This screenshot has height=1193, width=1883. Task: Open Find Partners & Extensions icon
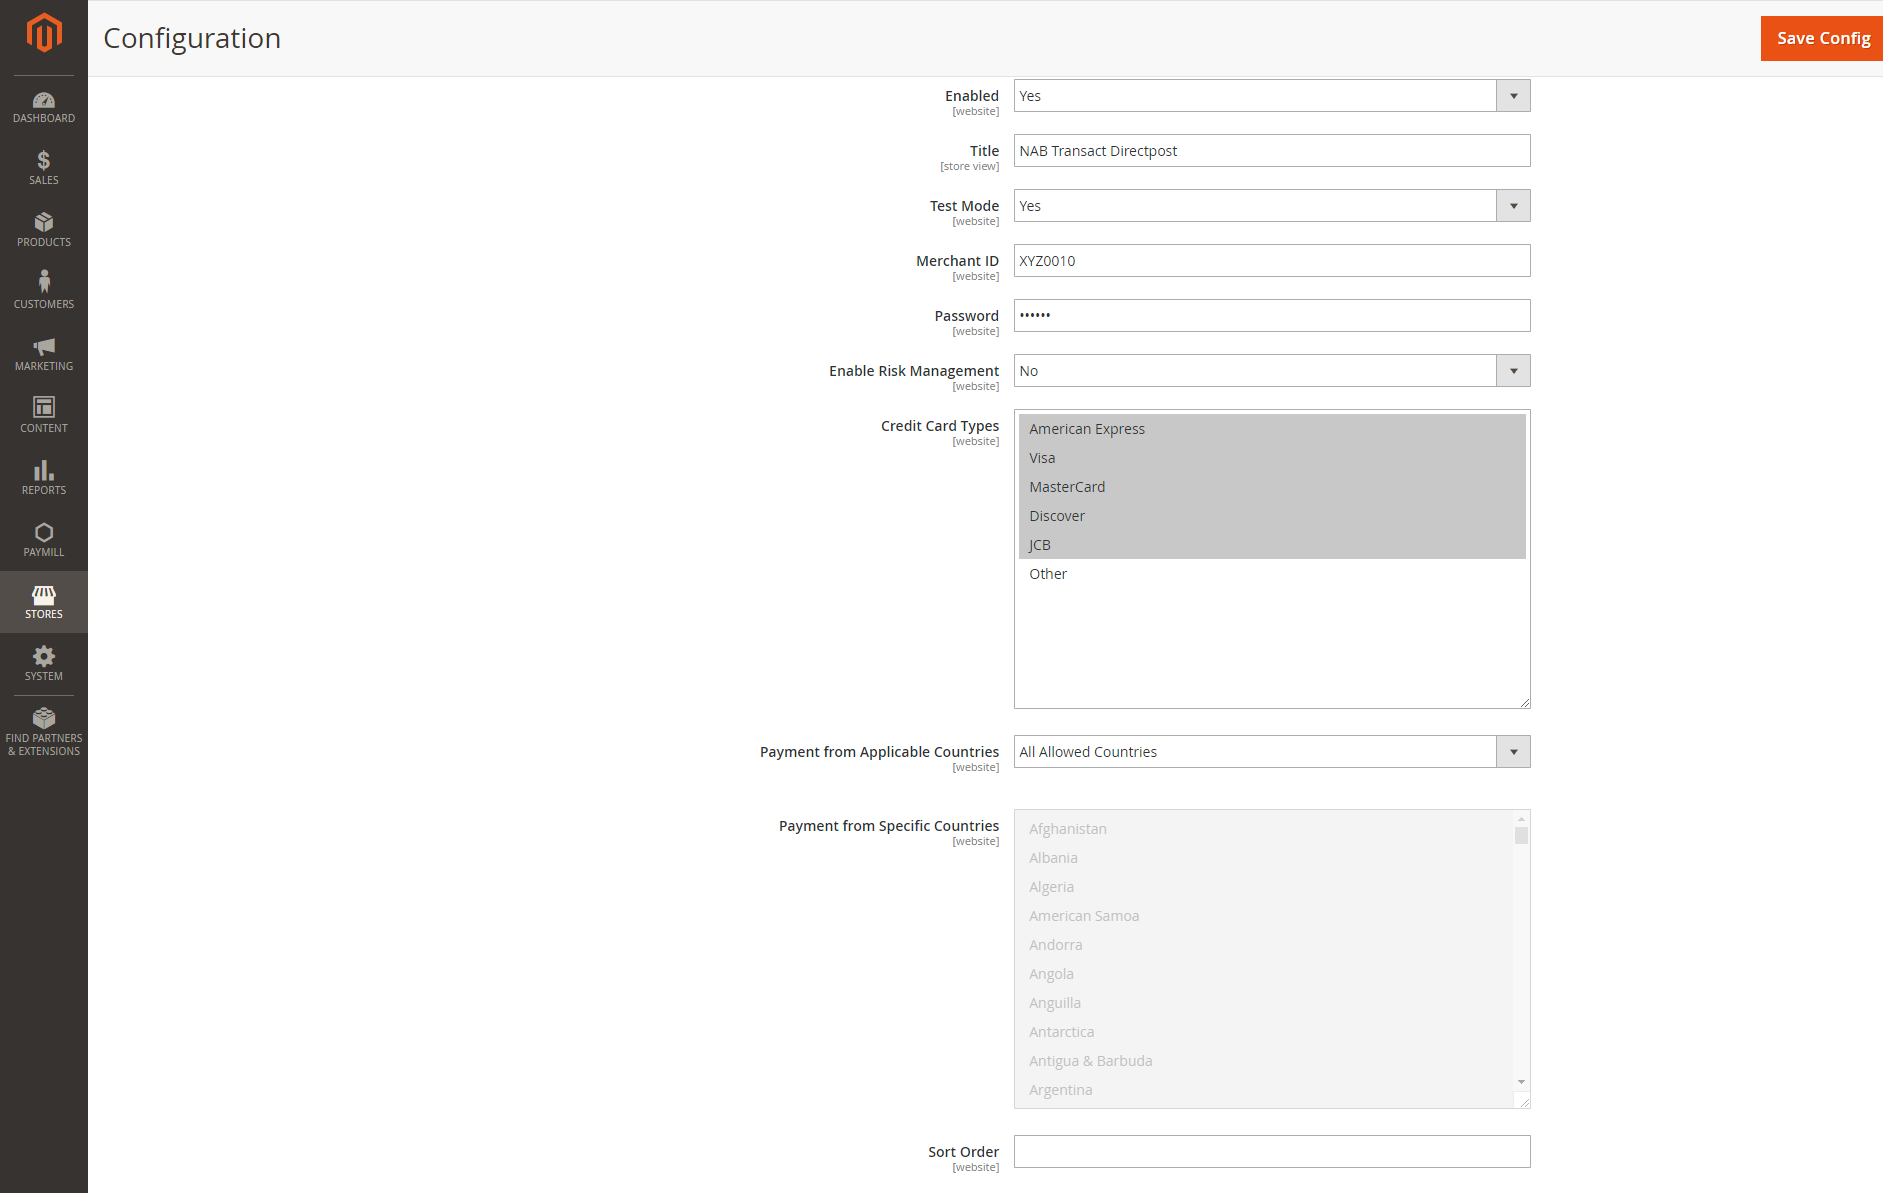(x=44, y=718)
